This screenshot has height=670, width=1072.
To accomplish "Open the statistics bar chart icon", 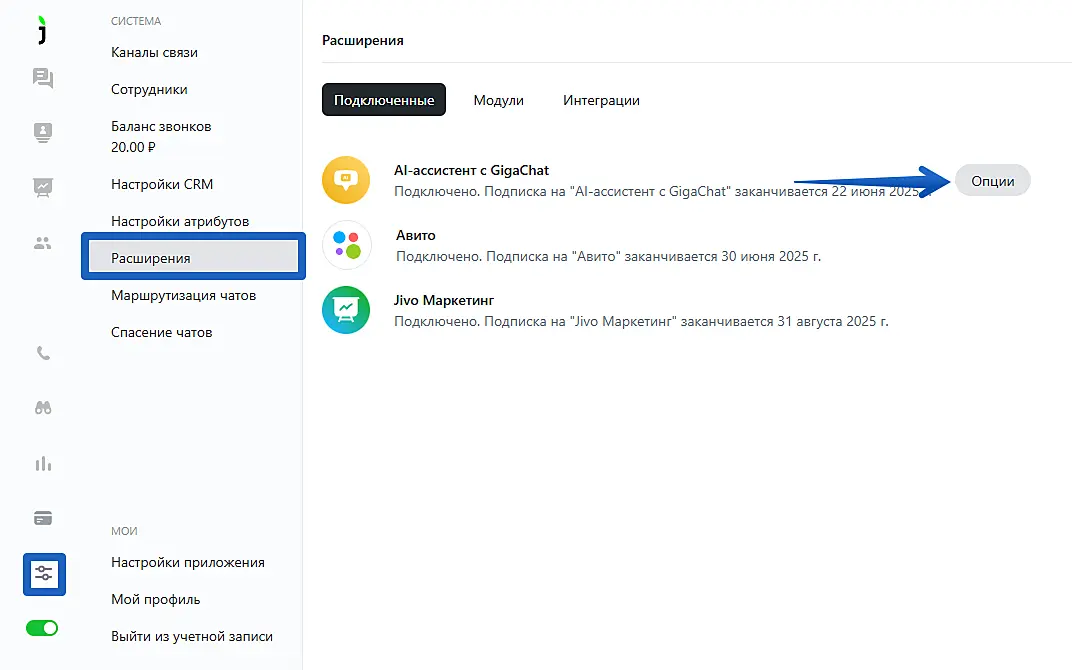I will (43, 464).
